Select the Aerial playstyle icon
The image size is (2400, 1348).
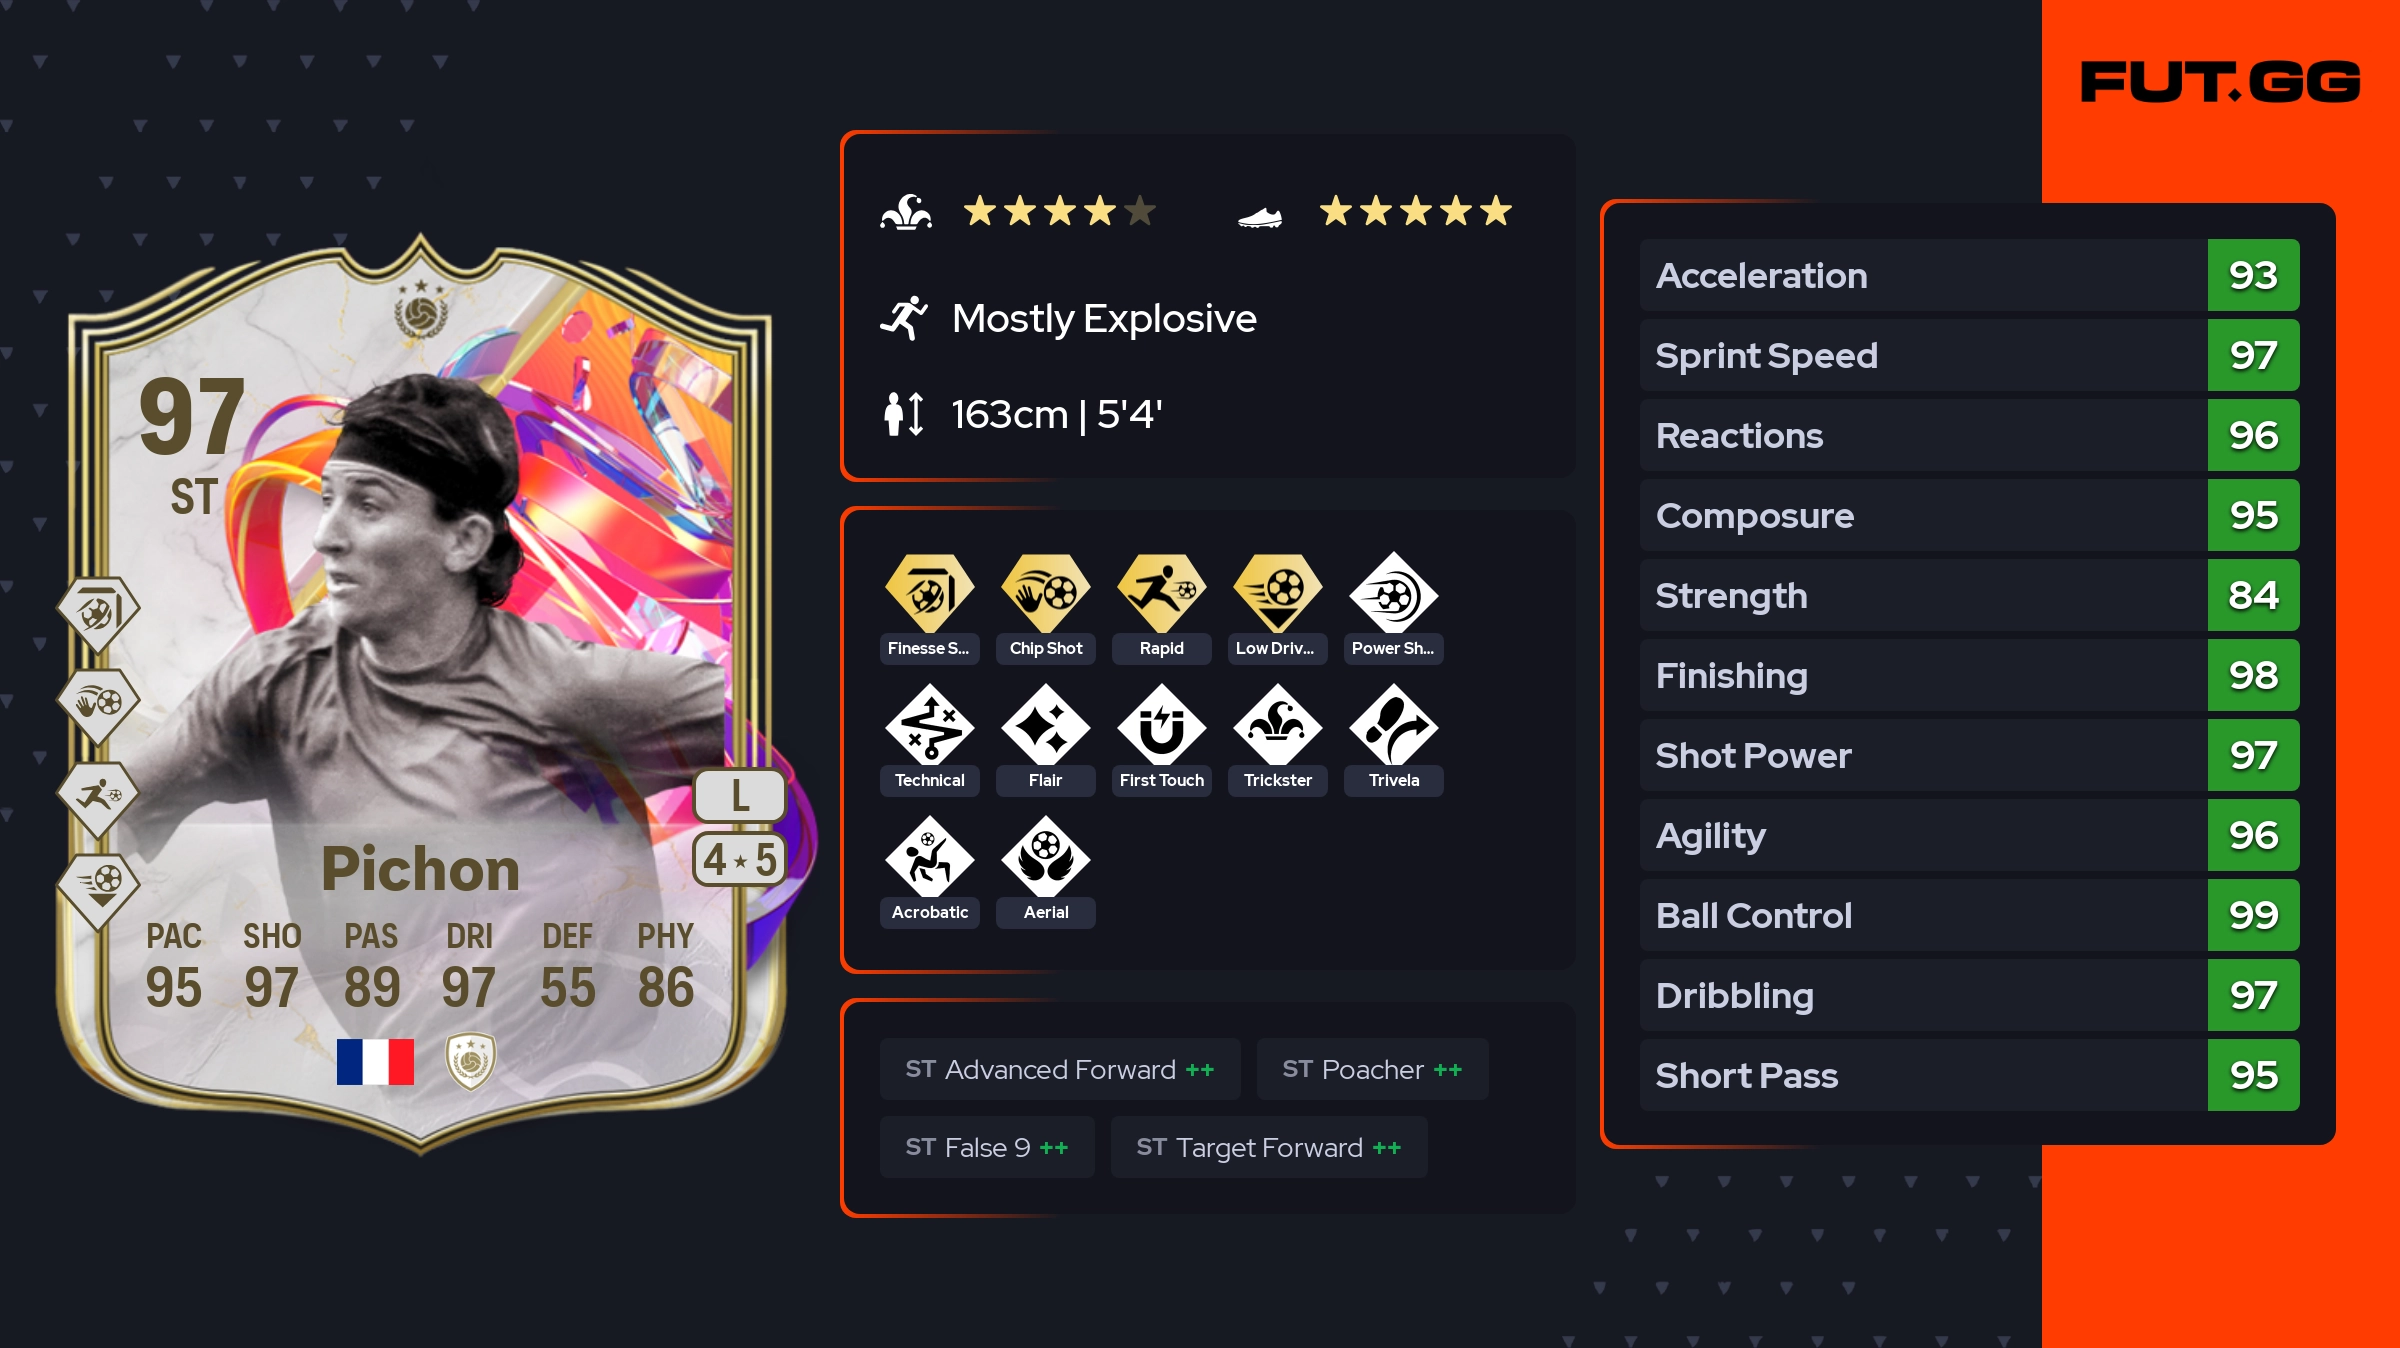click(x=1045, y=858)
